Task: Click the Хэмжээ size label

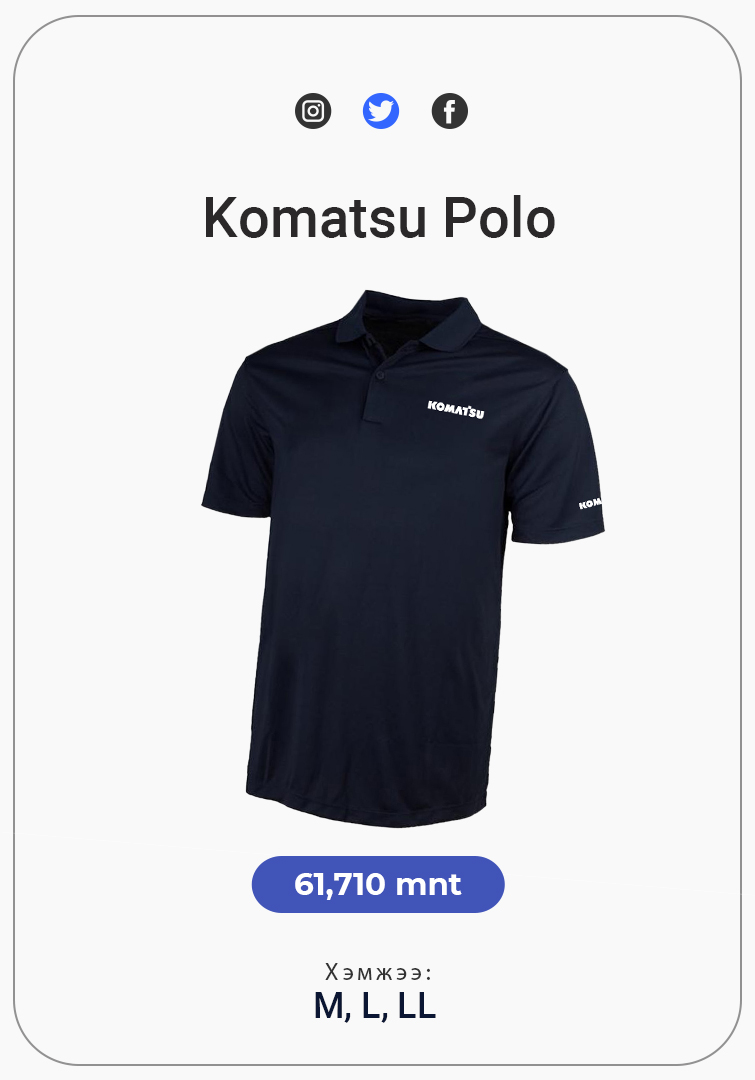Action: click(x=378, y=972)
